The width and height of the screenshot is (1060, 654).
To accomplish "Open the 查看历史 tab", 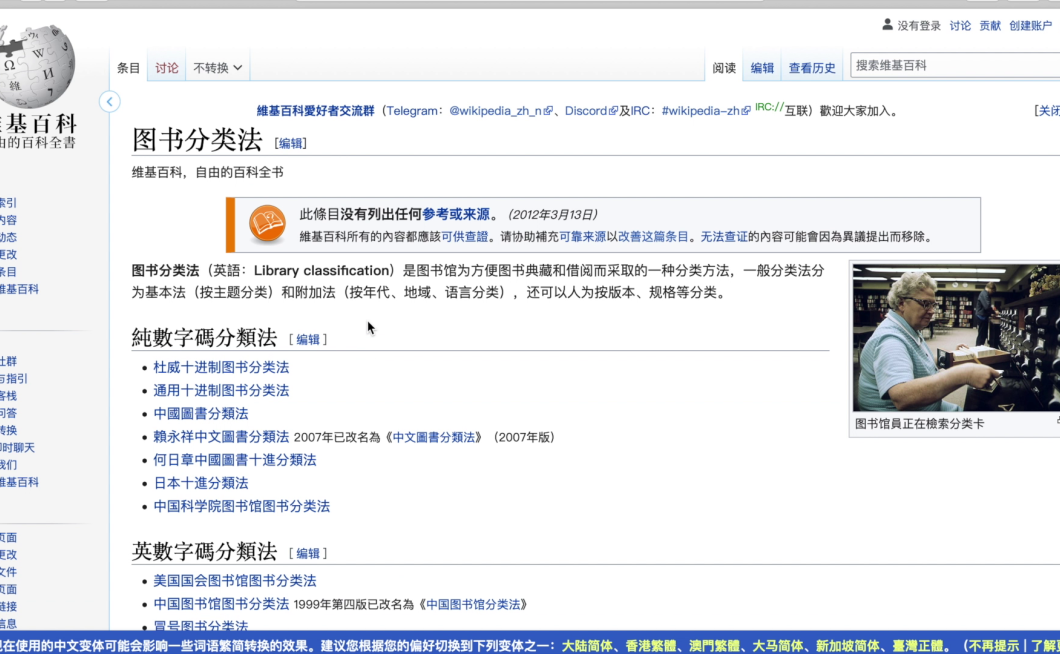I will (811, 68).
